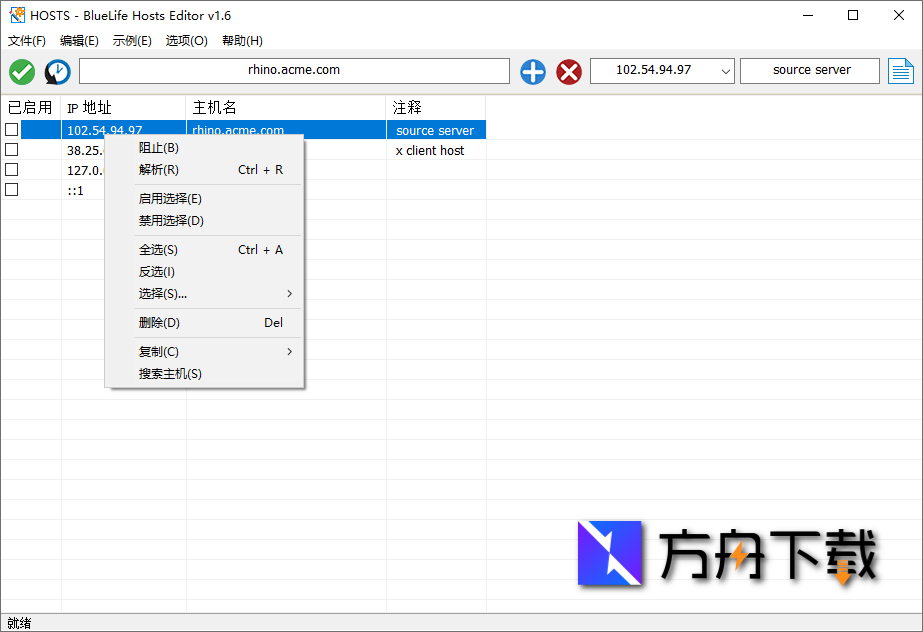Enable the checkbox on the ::1 entry
Image resolution: width=923 pixels, height=632 pixels.
pos(11,189)
